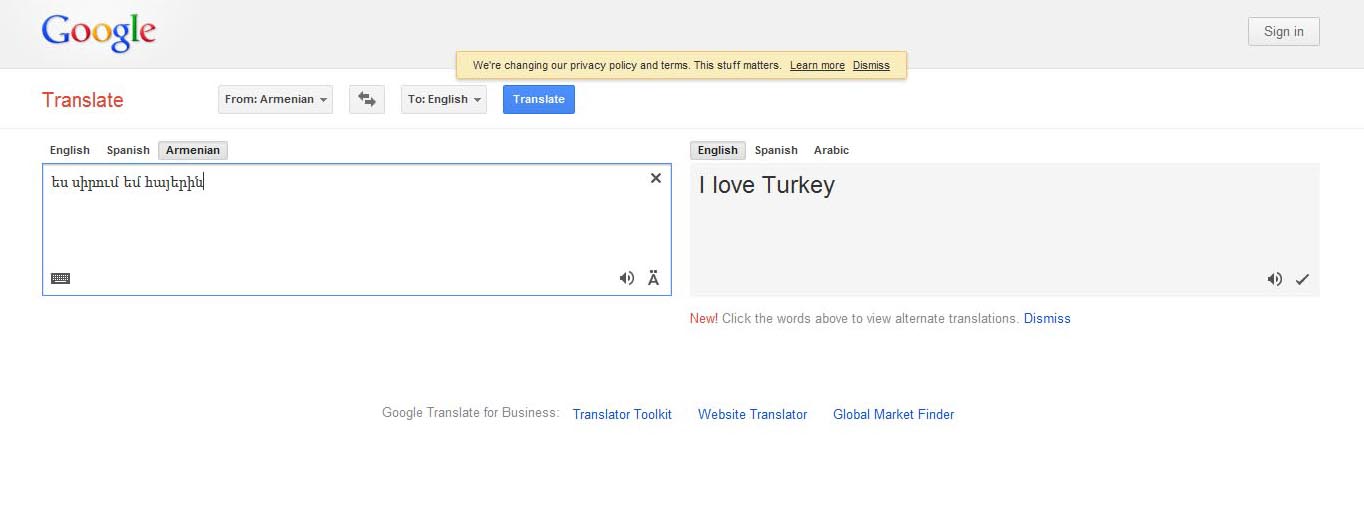The width and height of the screenshot is (1364, 520).
Task: Clear the source text with X icon
Action: (656, 178)
